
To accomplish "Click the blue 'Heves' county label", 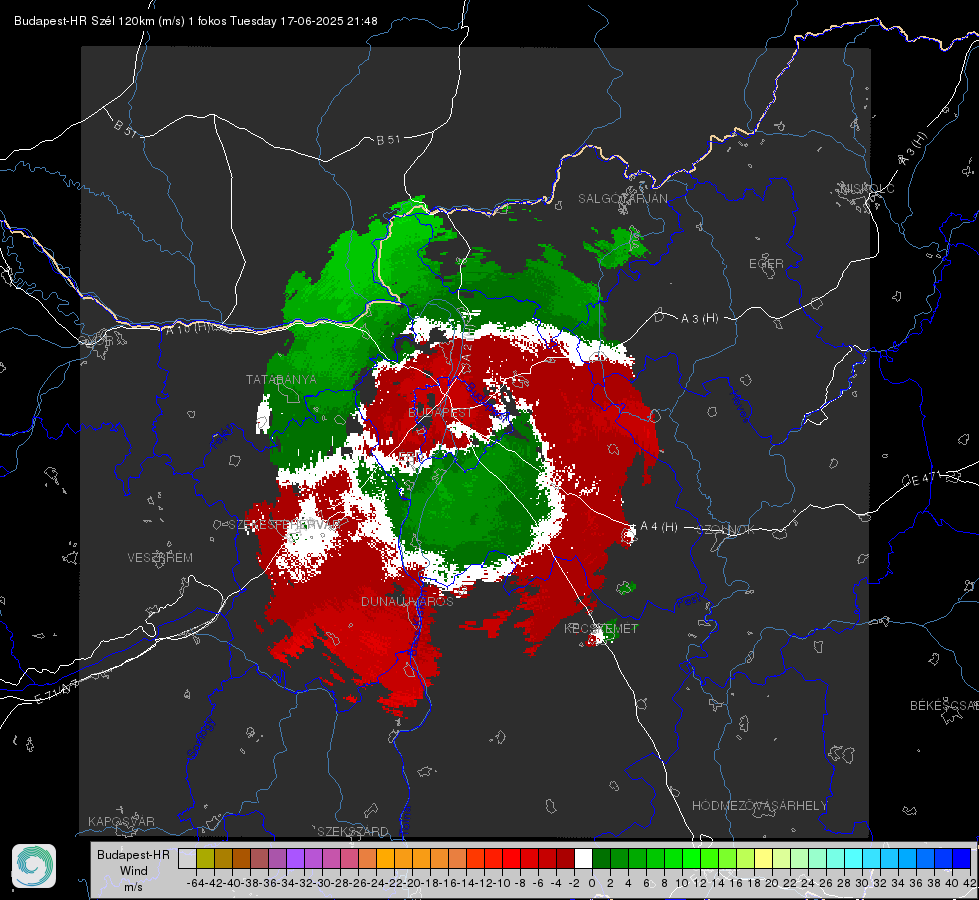I will coord(739,407).
